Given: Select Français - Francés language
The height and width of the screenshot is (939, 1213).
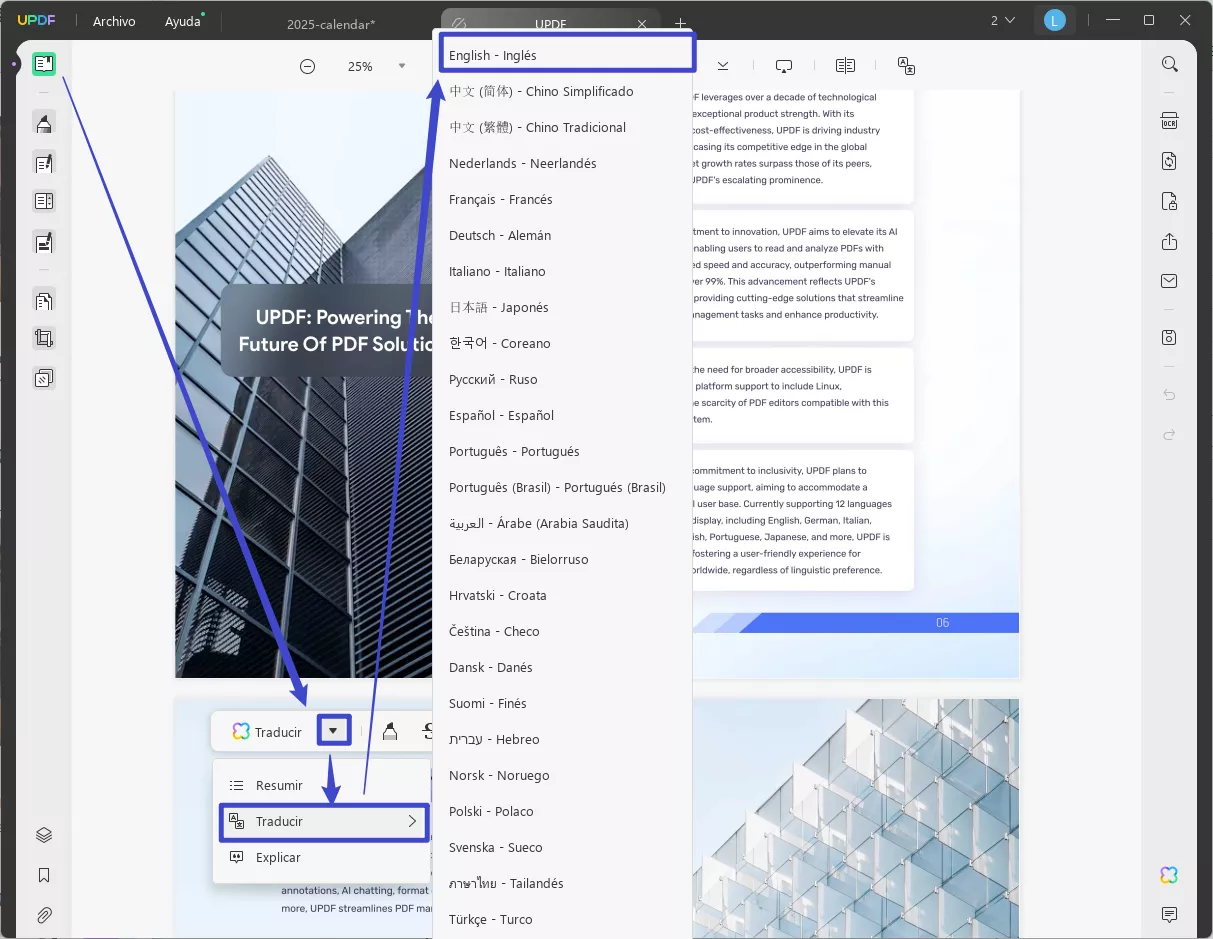Looking at the screenshot, I should click(x=562, y=199).
